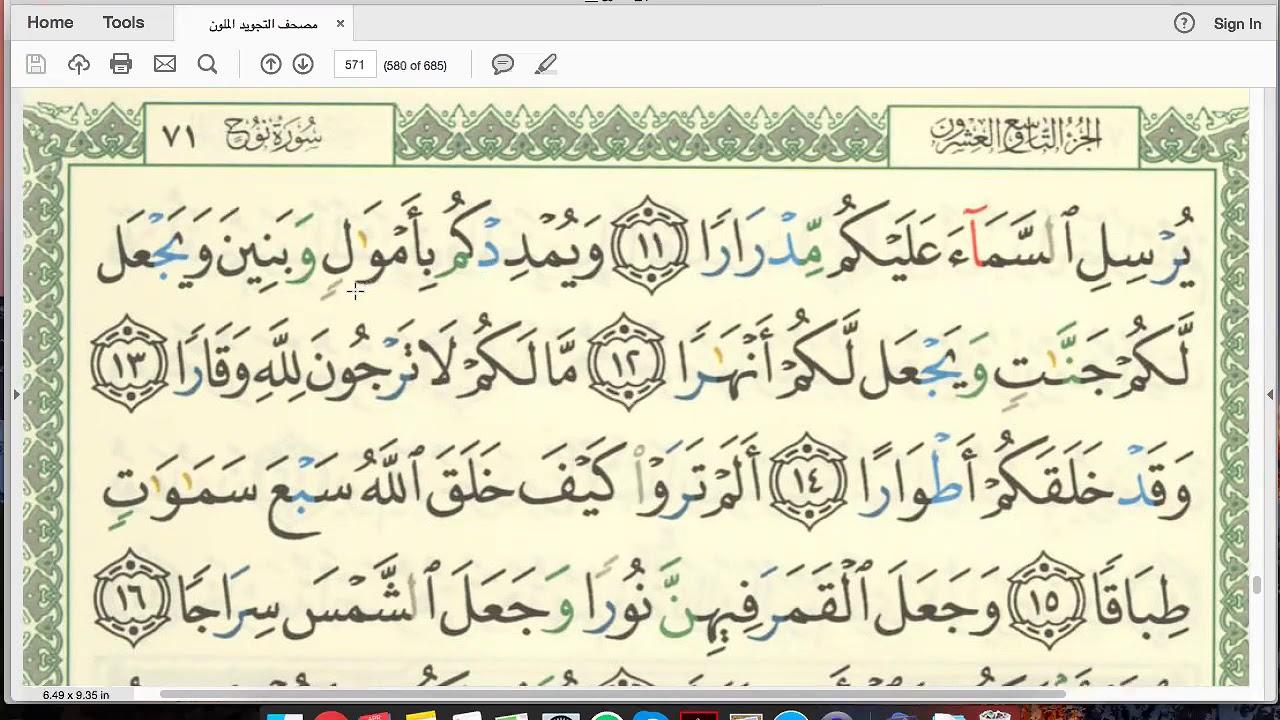Select the Highlight pen tool

tap(545, 65)
